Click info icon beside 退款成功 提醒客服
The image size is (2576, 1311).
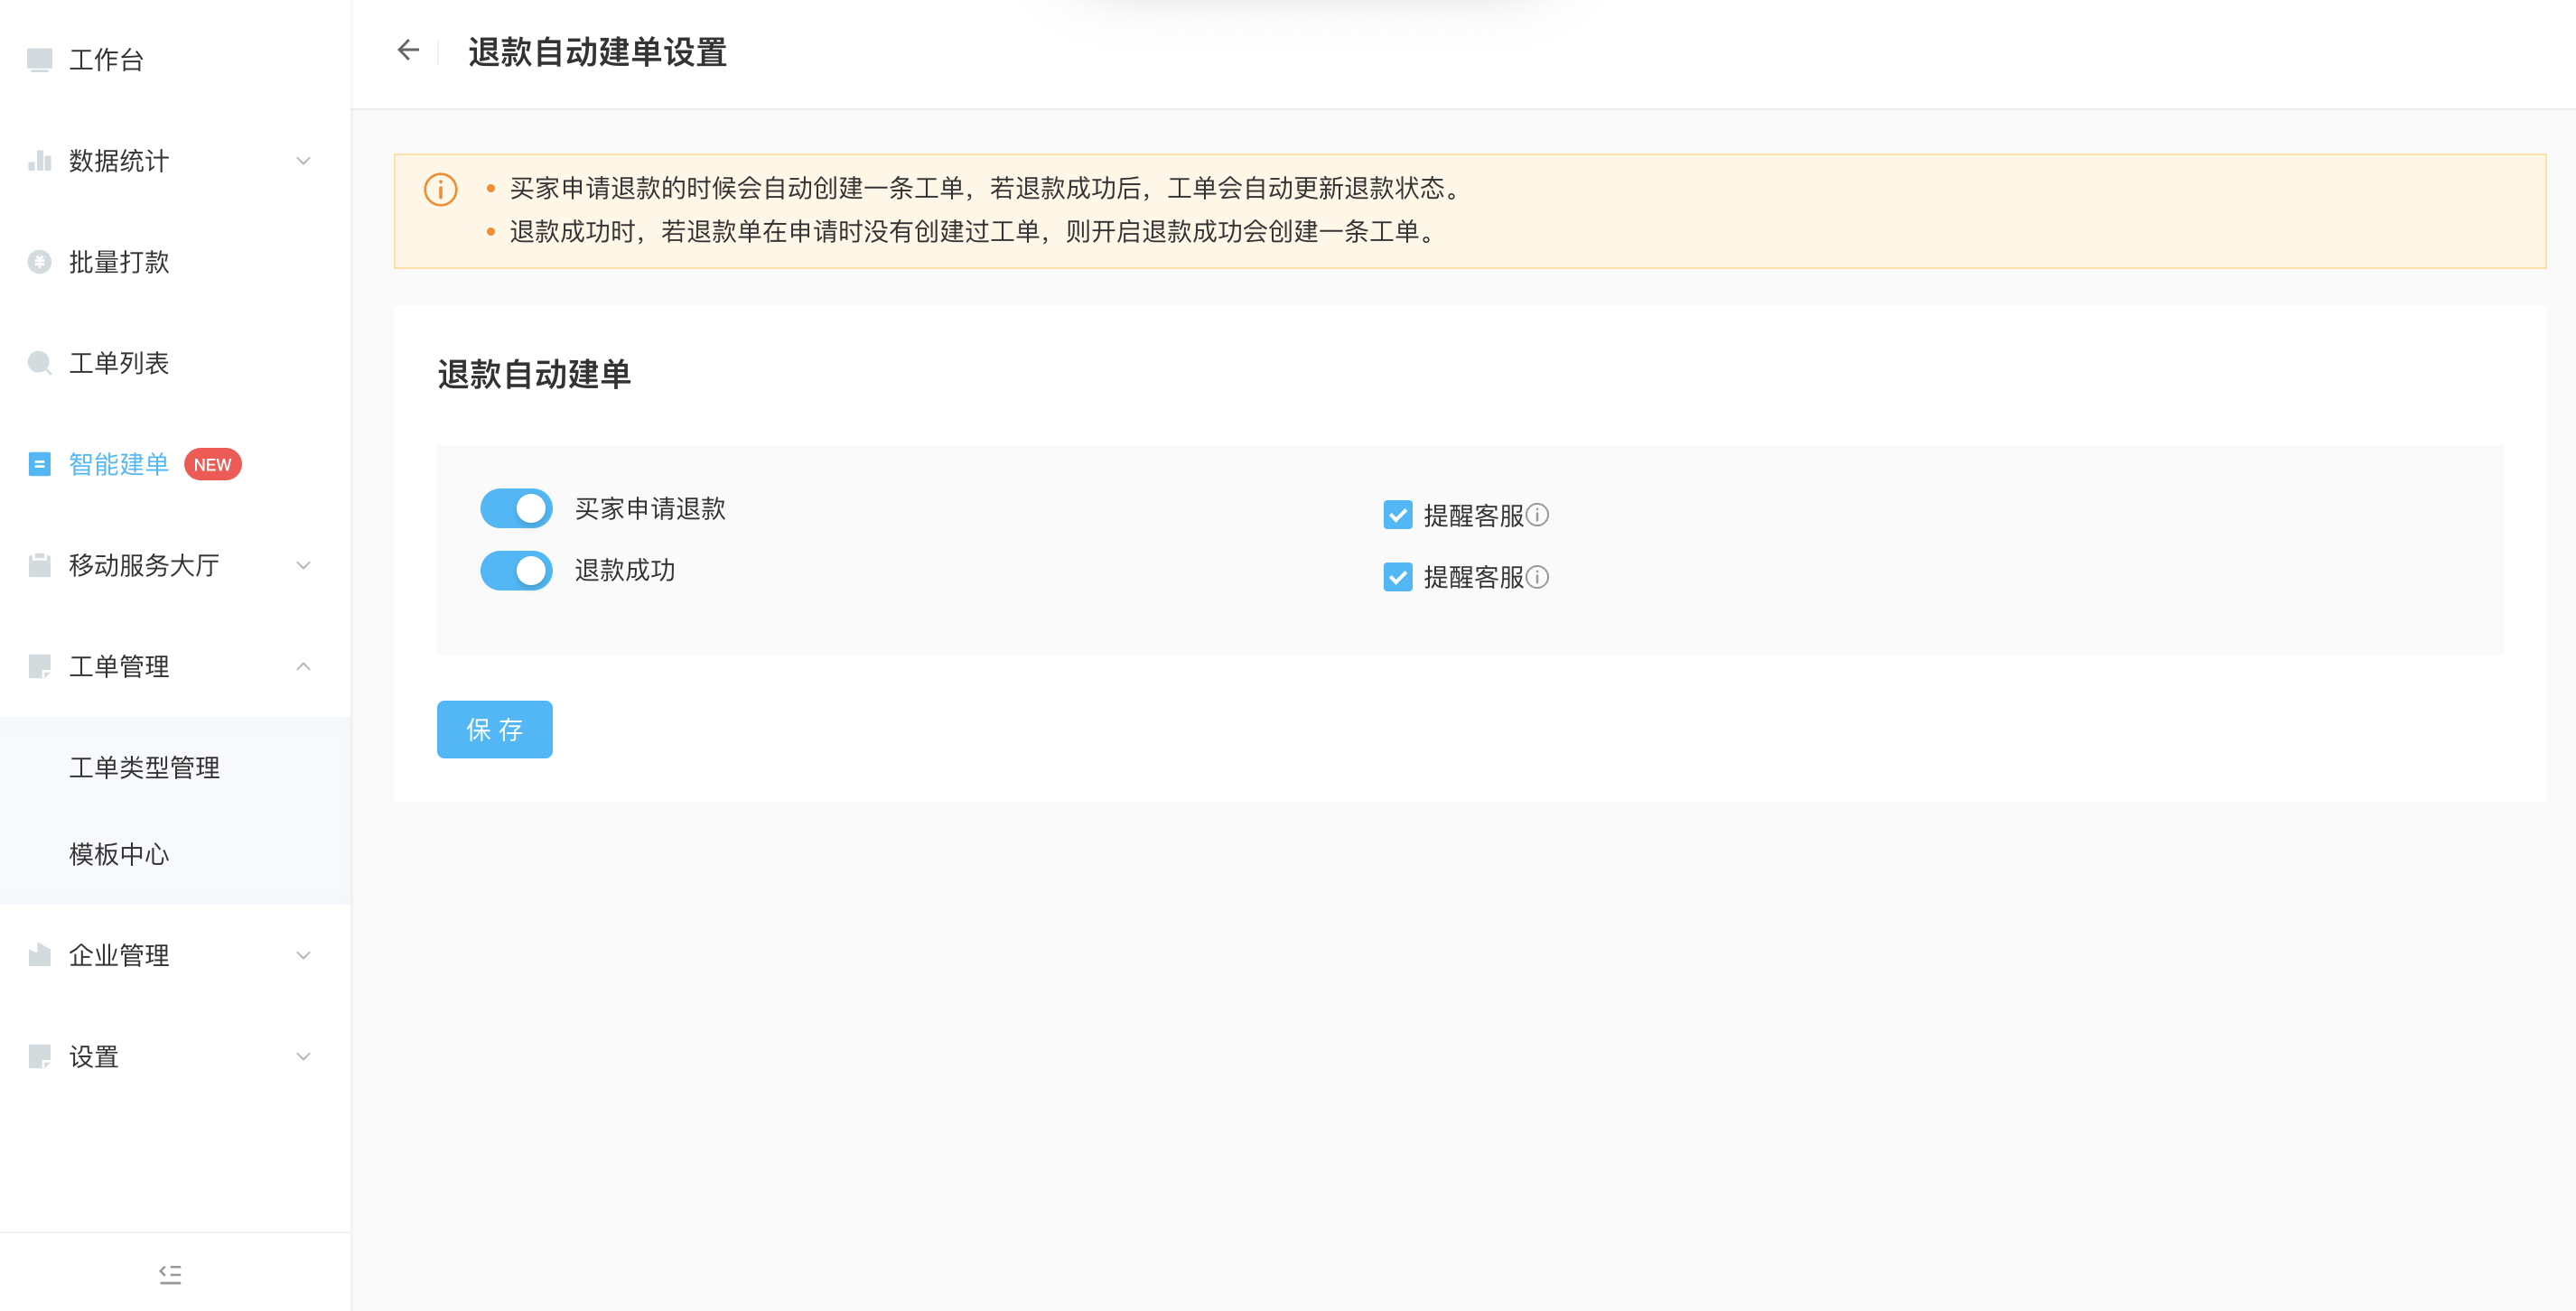click(1538, 577)
